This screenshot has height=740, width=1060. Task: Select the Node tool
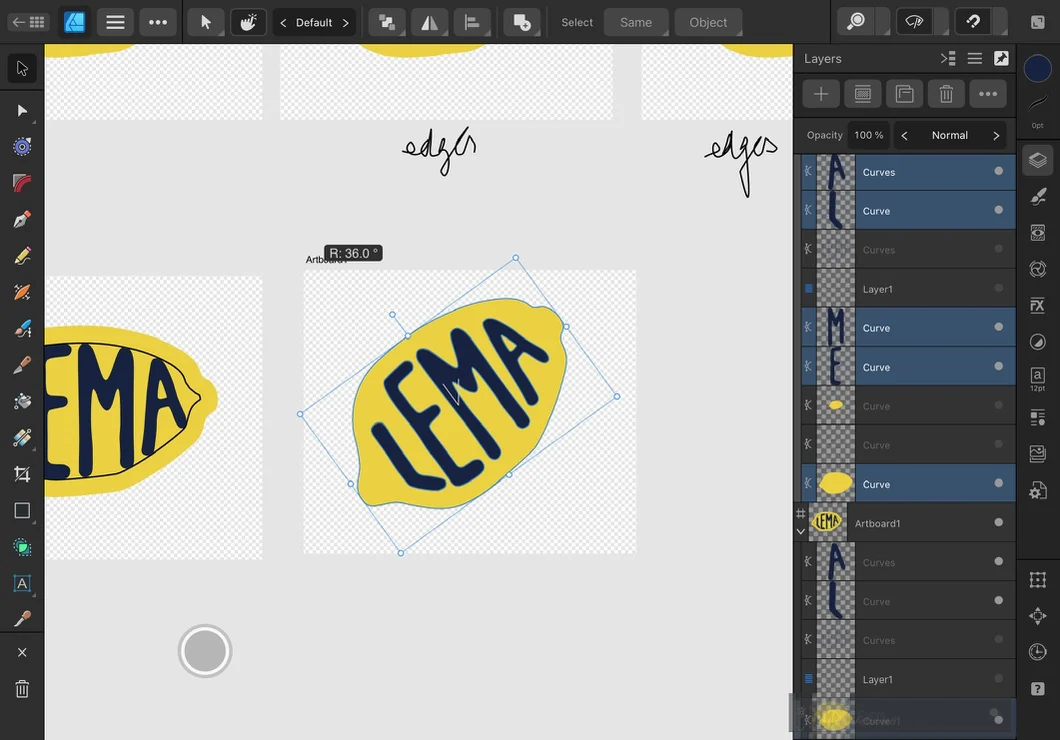click(x=22, y=110)
